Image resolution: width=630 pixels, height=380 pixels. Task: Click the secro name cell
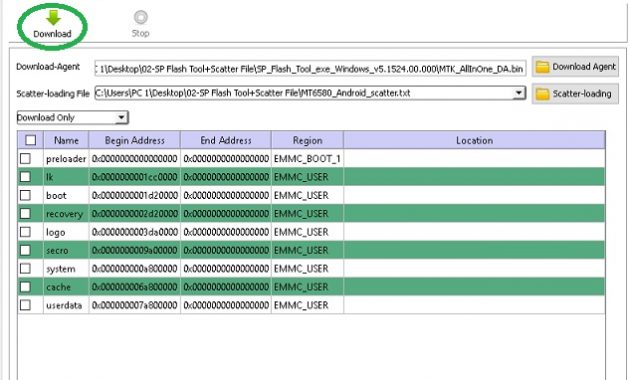pos(66,250)
